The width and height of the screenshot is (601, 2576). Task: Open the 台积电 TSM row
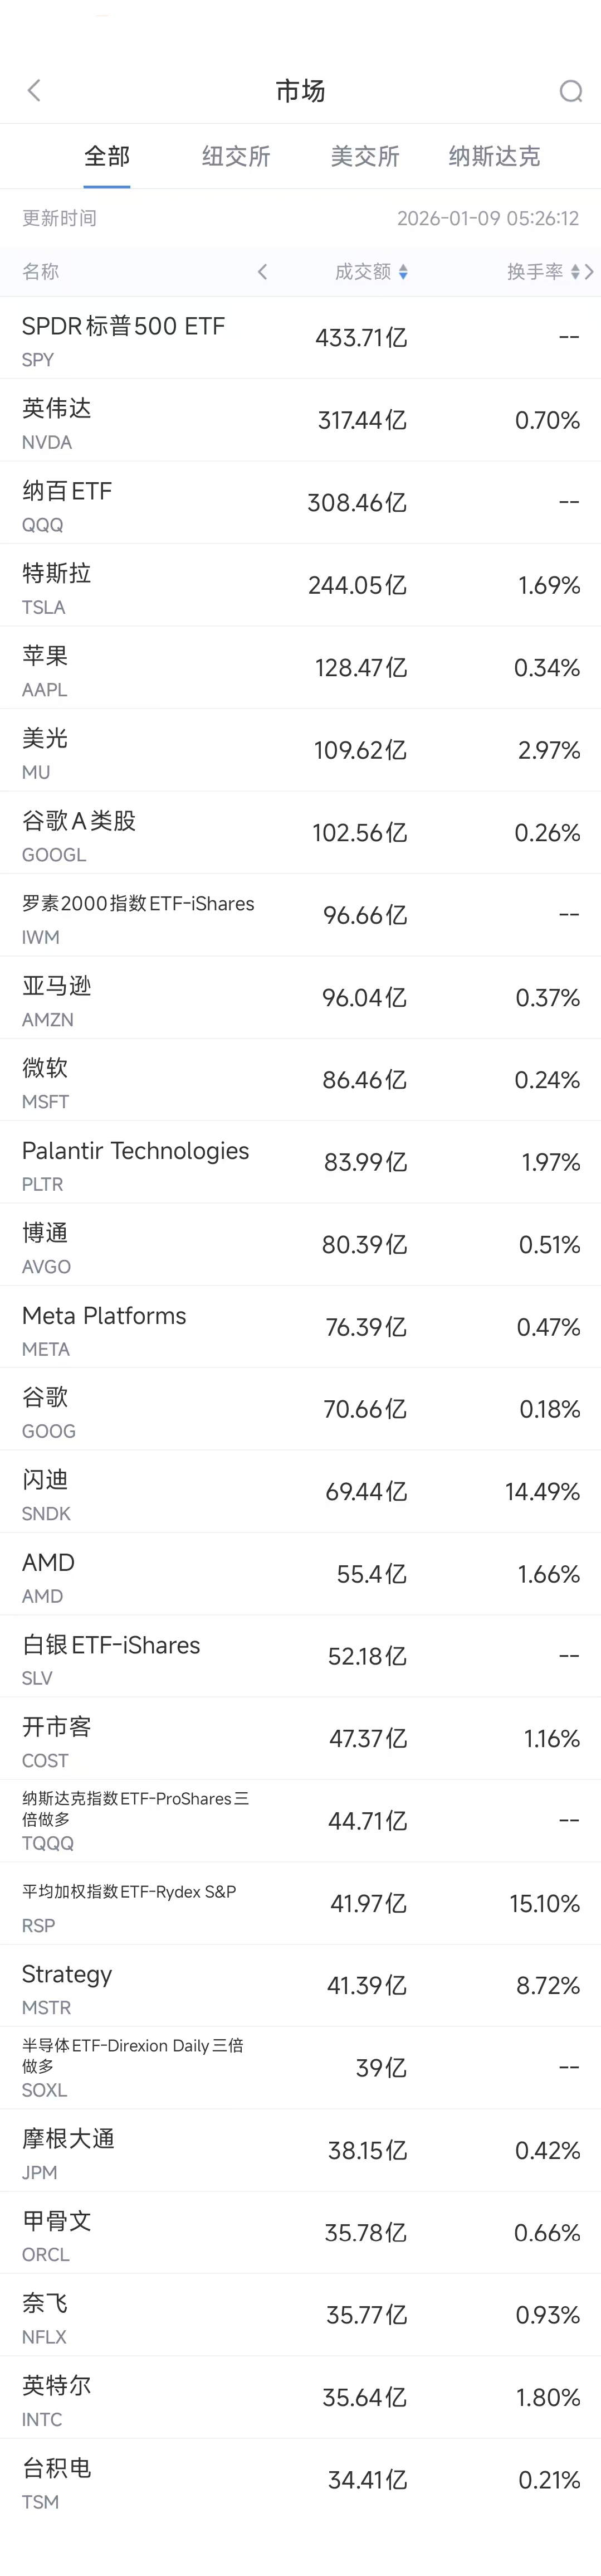(300, 2480)
